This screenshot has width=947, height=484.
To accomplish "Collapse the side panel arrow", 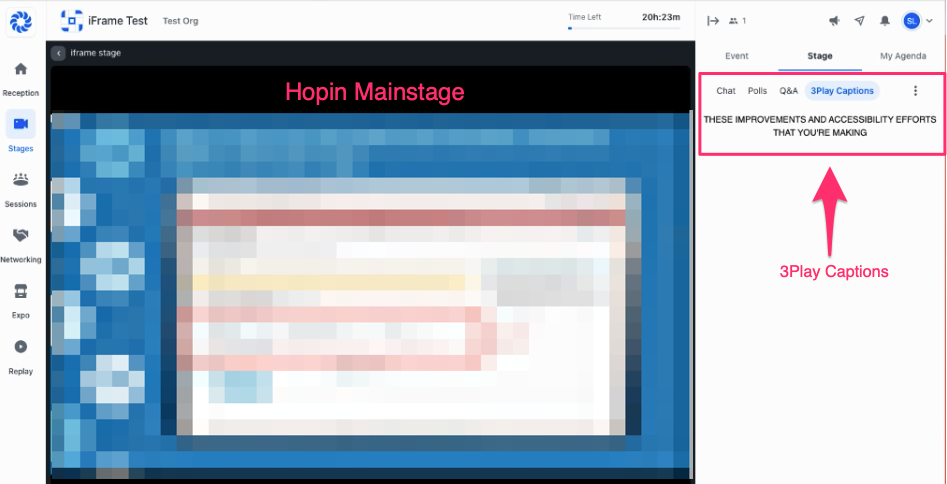I will [x=713, y=21].
